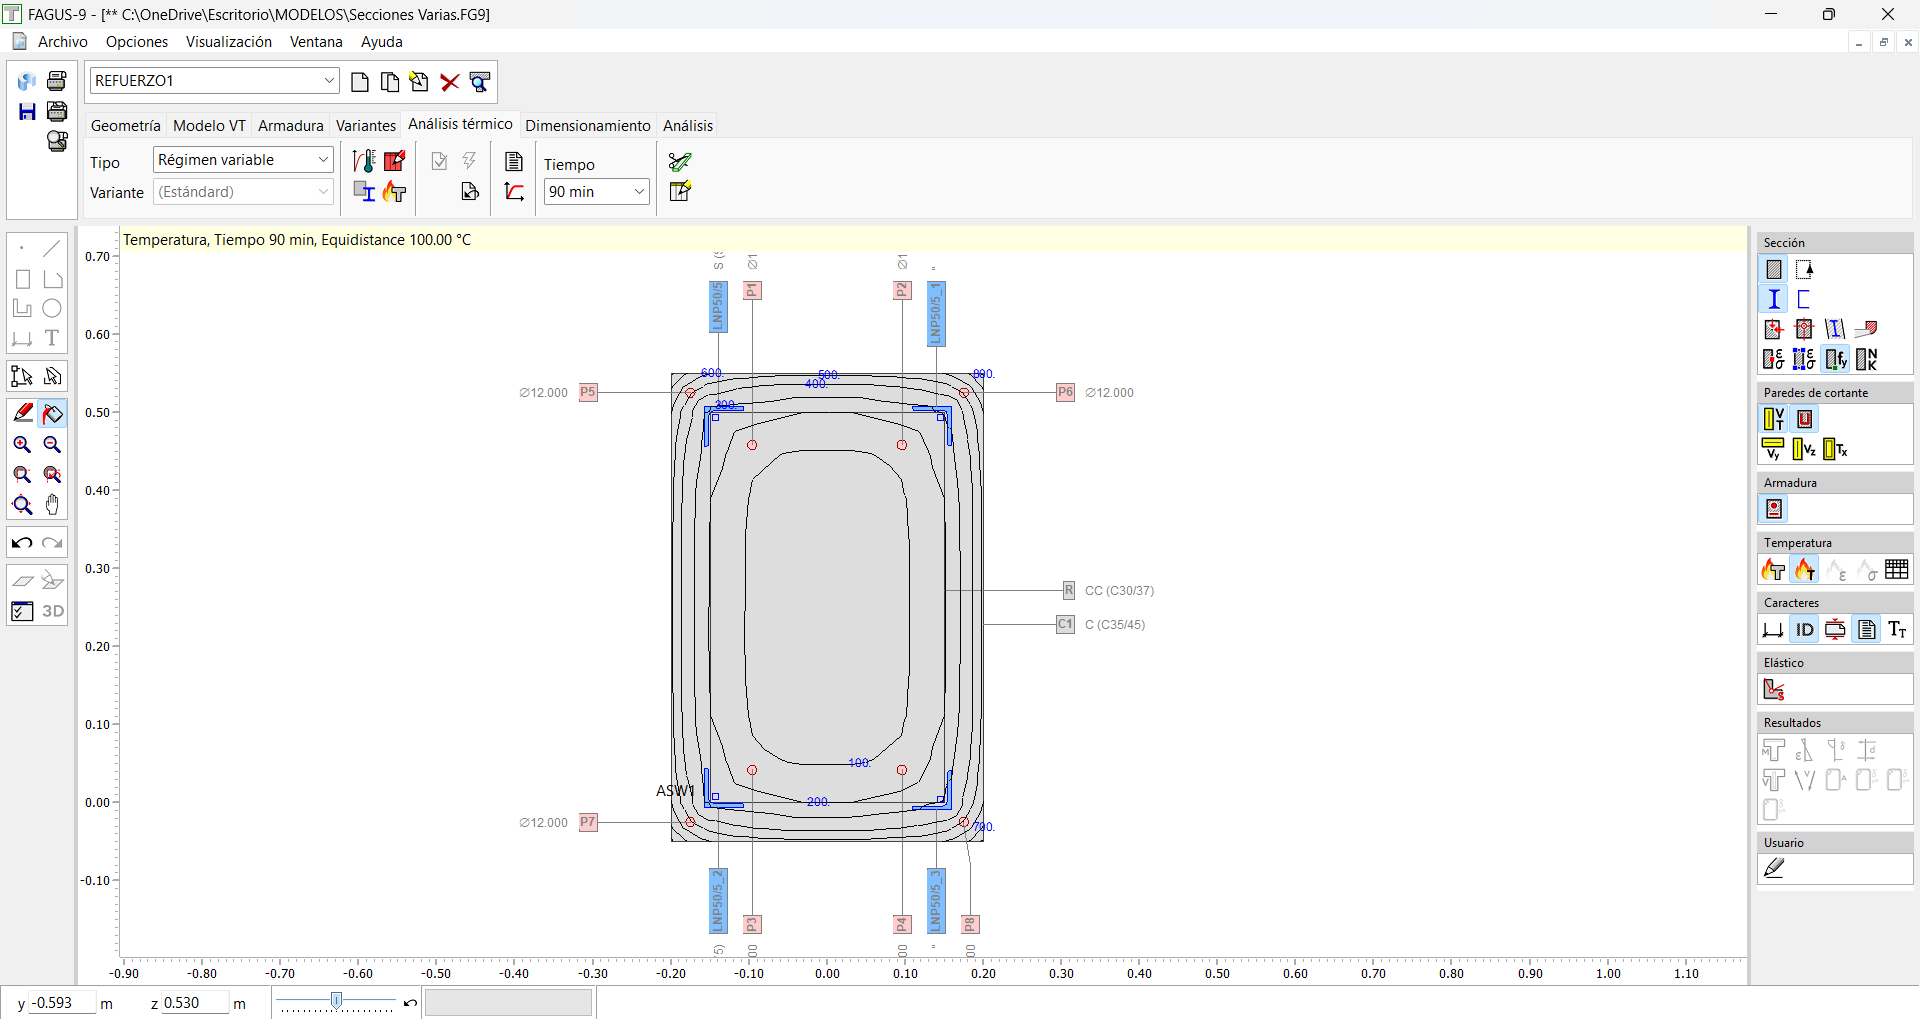This screenshot has width=1920, height=1020.
Task: Click the temperature table grid icon
Action: [1896, 570]
